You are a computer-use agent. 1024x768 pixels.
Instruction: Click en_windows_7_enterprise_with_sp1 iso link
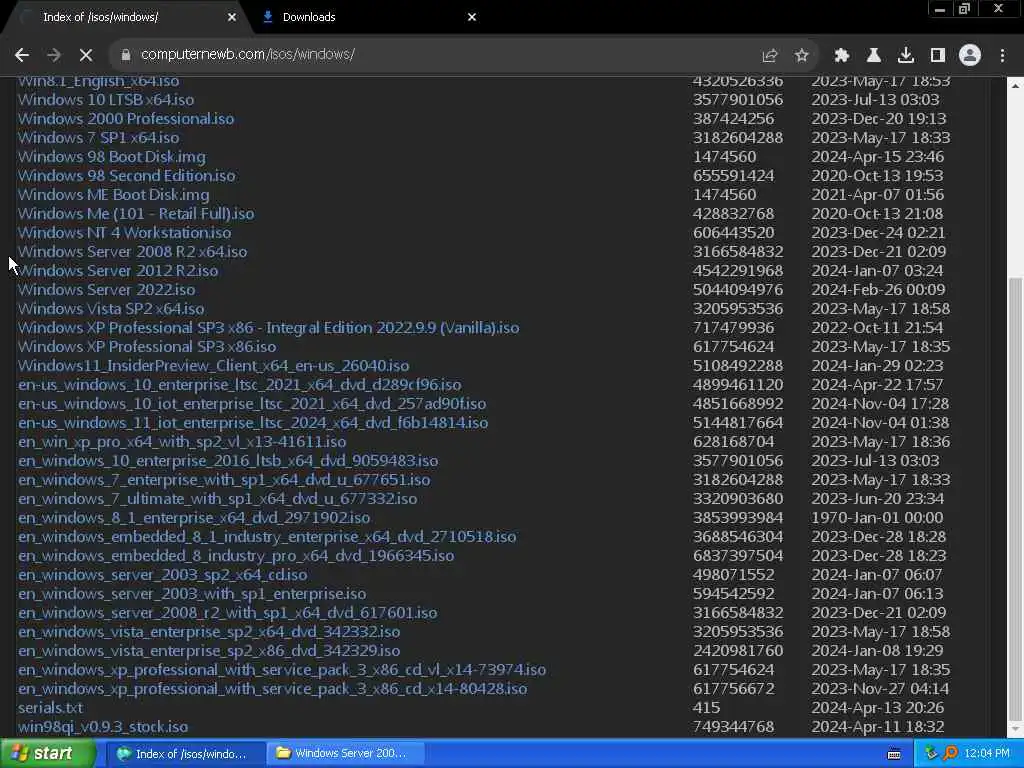pos(224,479)
